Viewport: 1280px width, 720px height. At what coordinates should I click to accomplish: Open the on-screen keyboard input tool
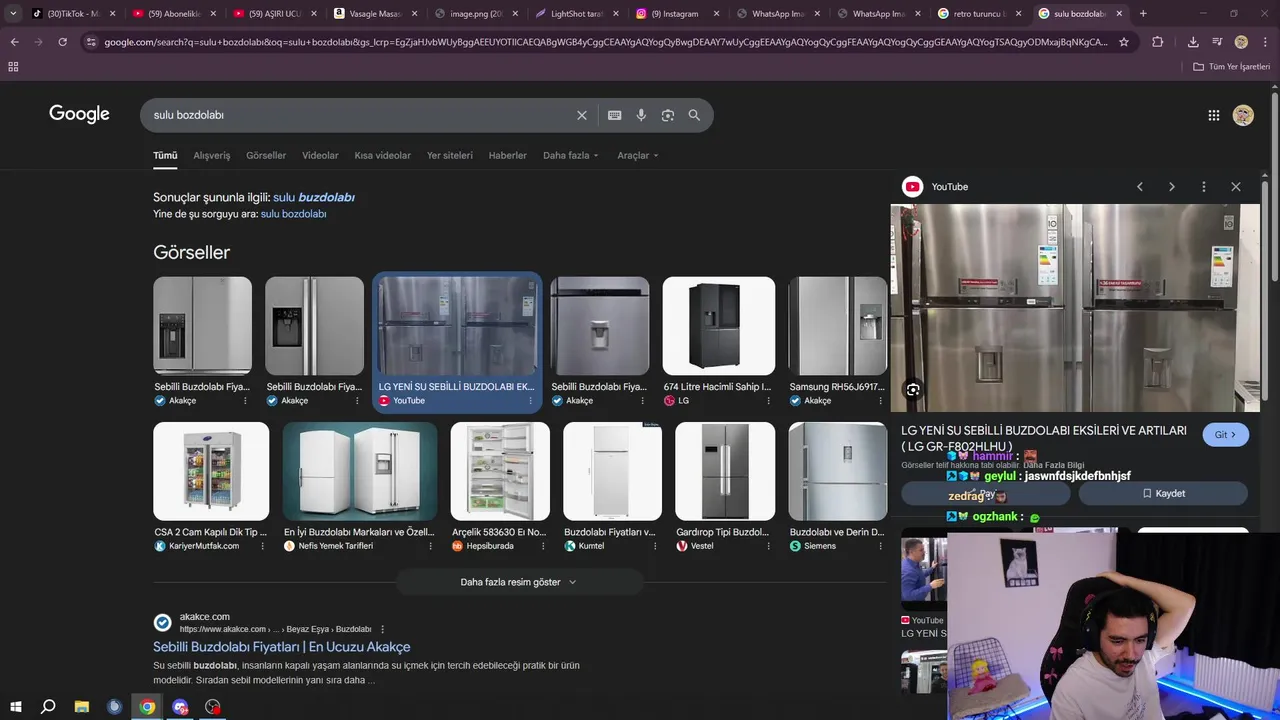point(615,115)
